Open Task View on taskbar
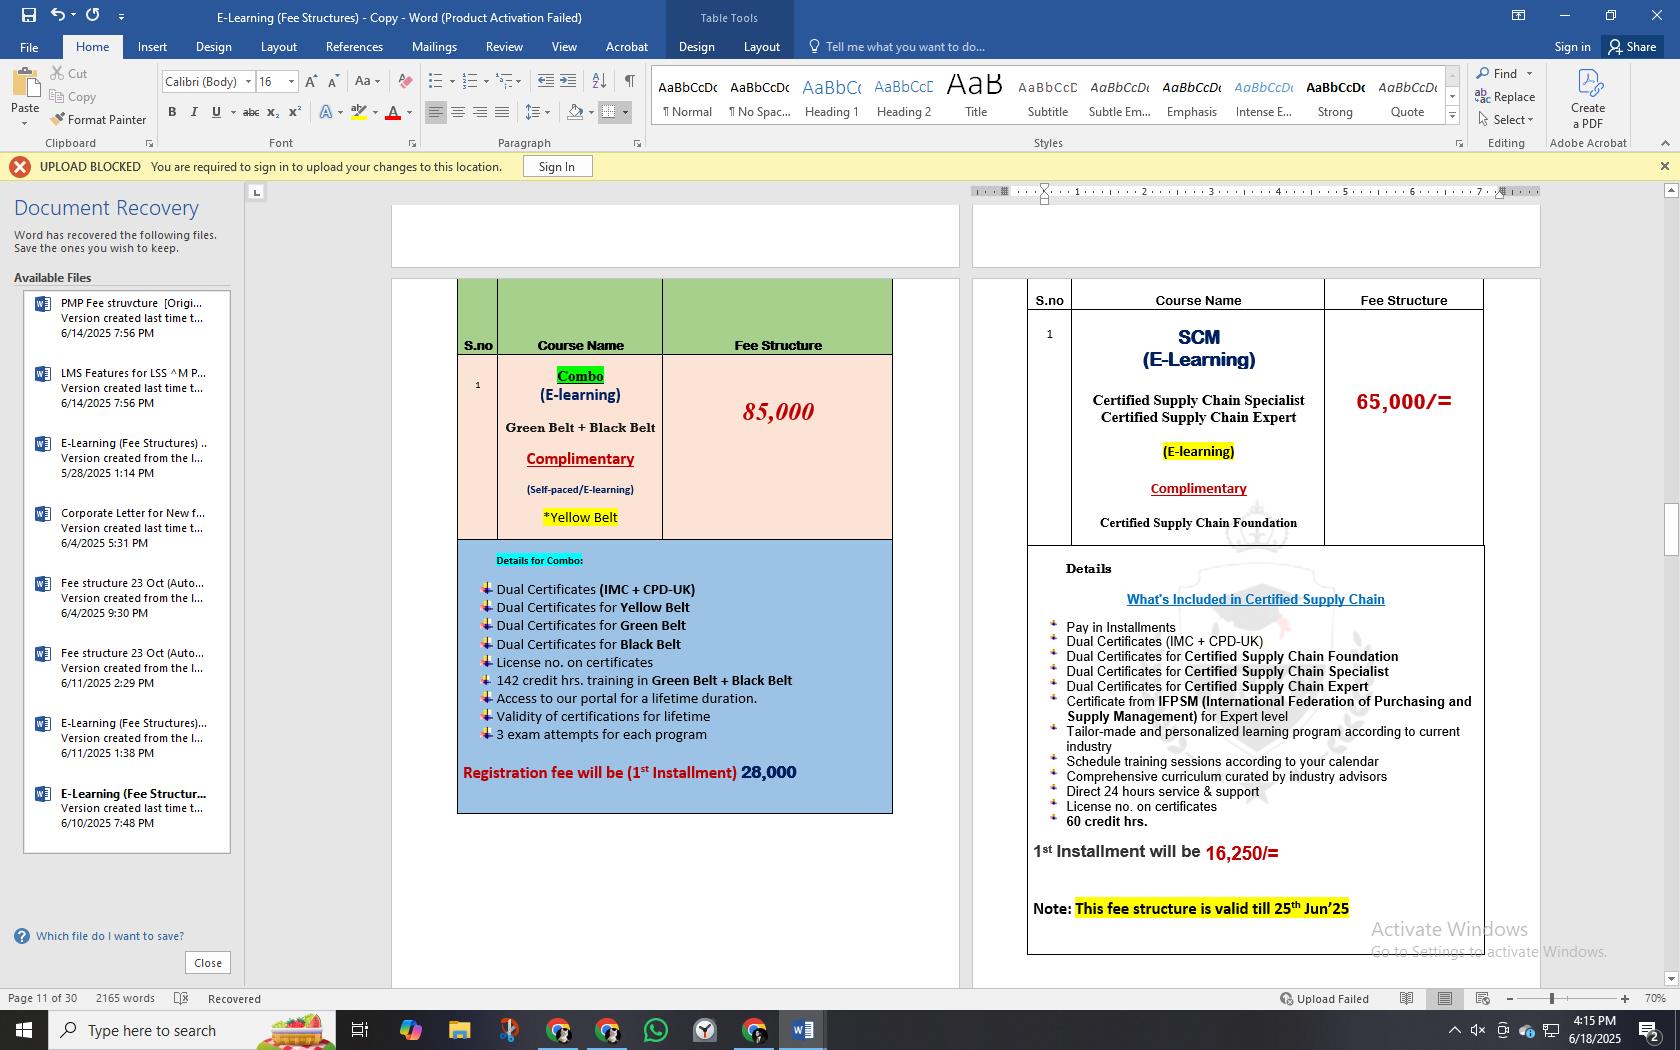The image size is (1680, 1050). (x=360, y=1030)
